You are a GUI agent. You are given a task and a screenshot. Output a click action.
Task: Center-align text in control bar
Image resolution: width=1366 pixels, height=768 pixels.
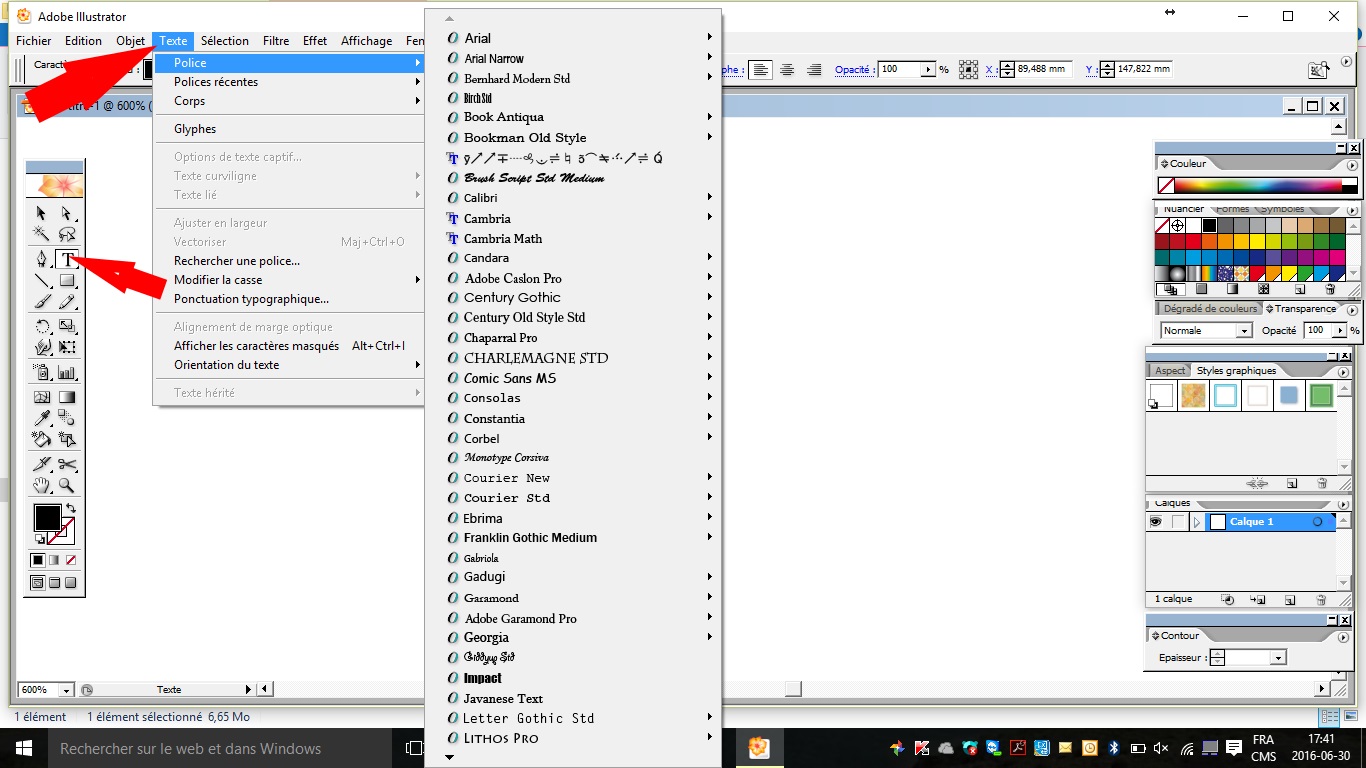[x=788, y=70]
